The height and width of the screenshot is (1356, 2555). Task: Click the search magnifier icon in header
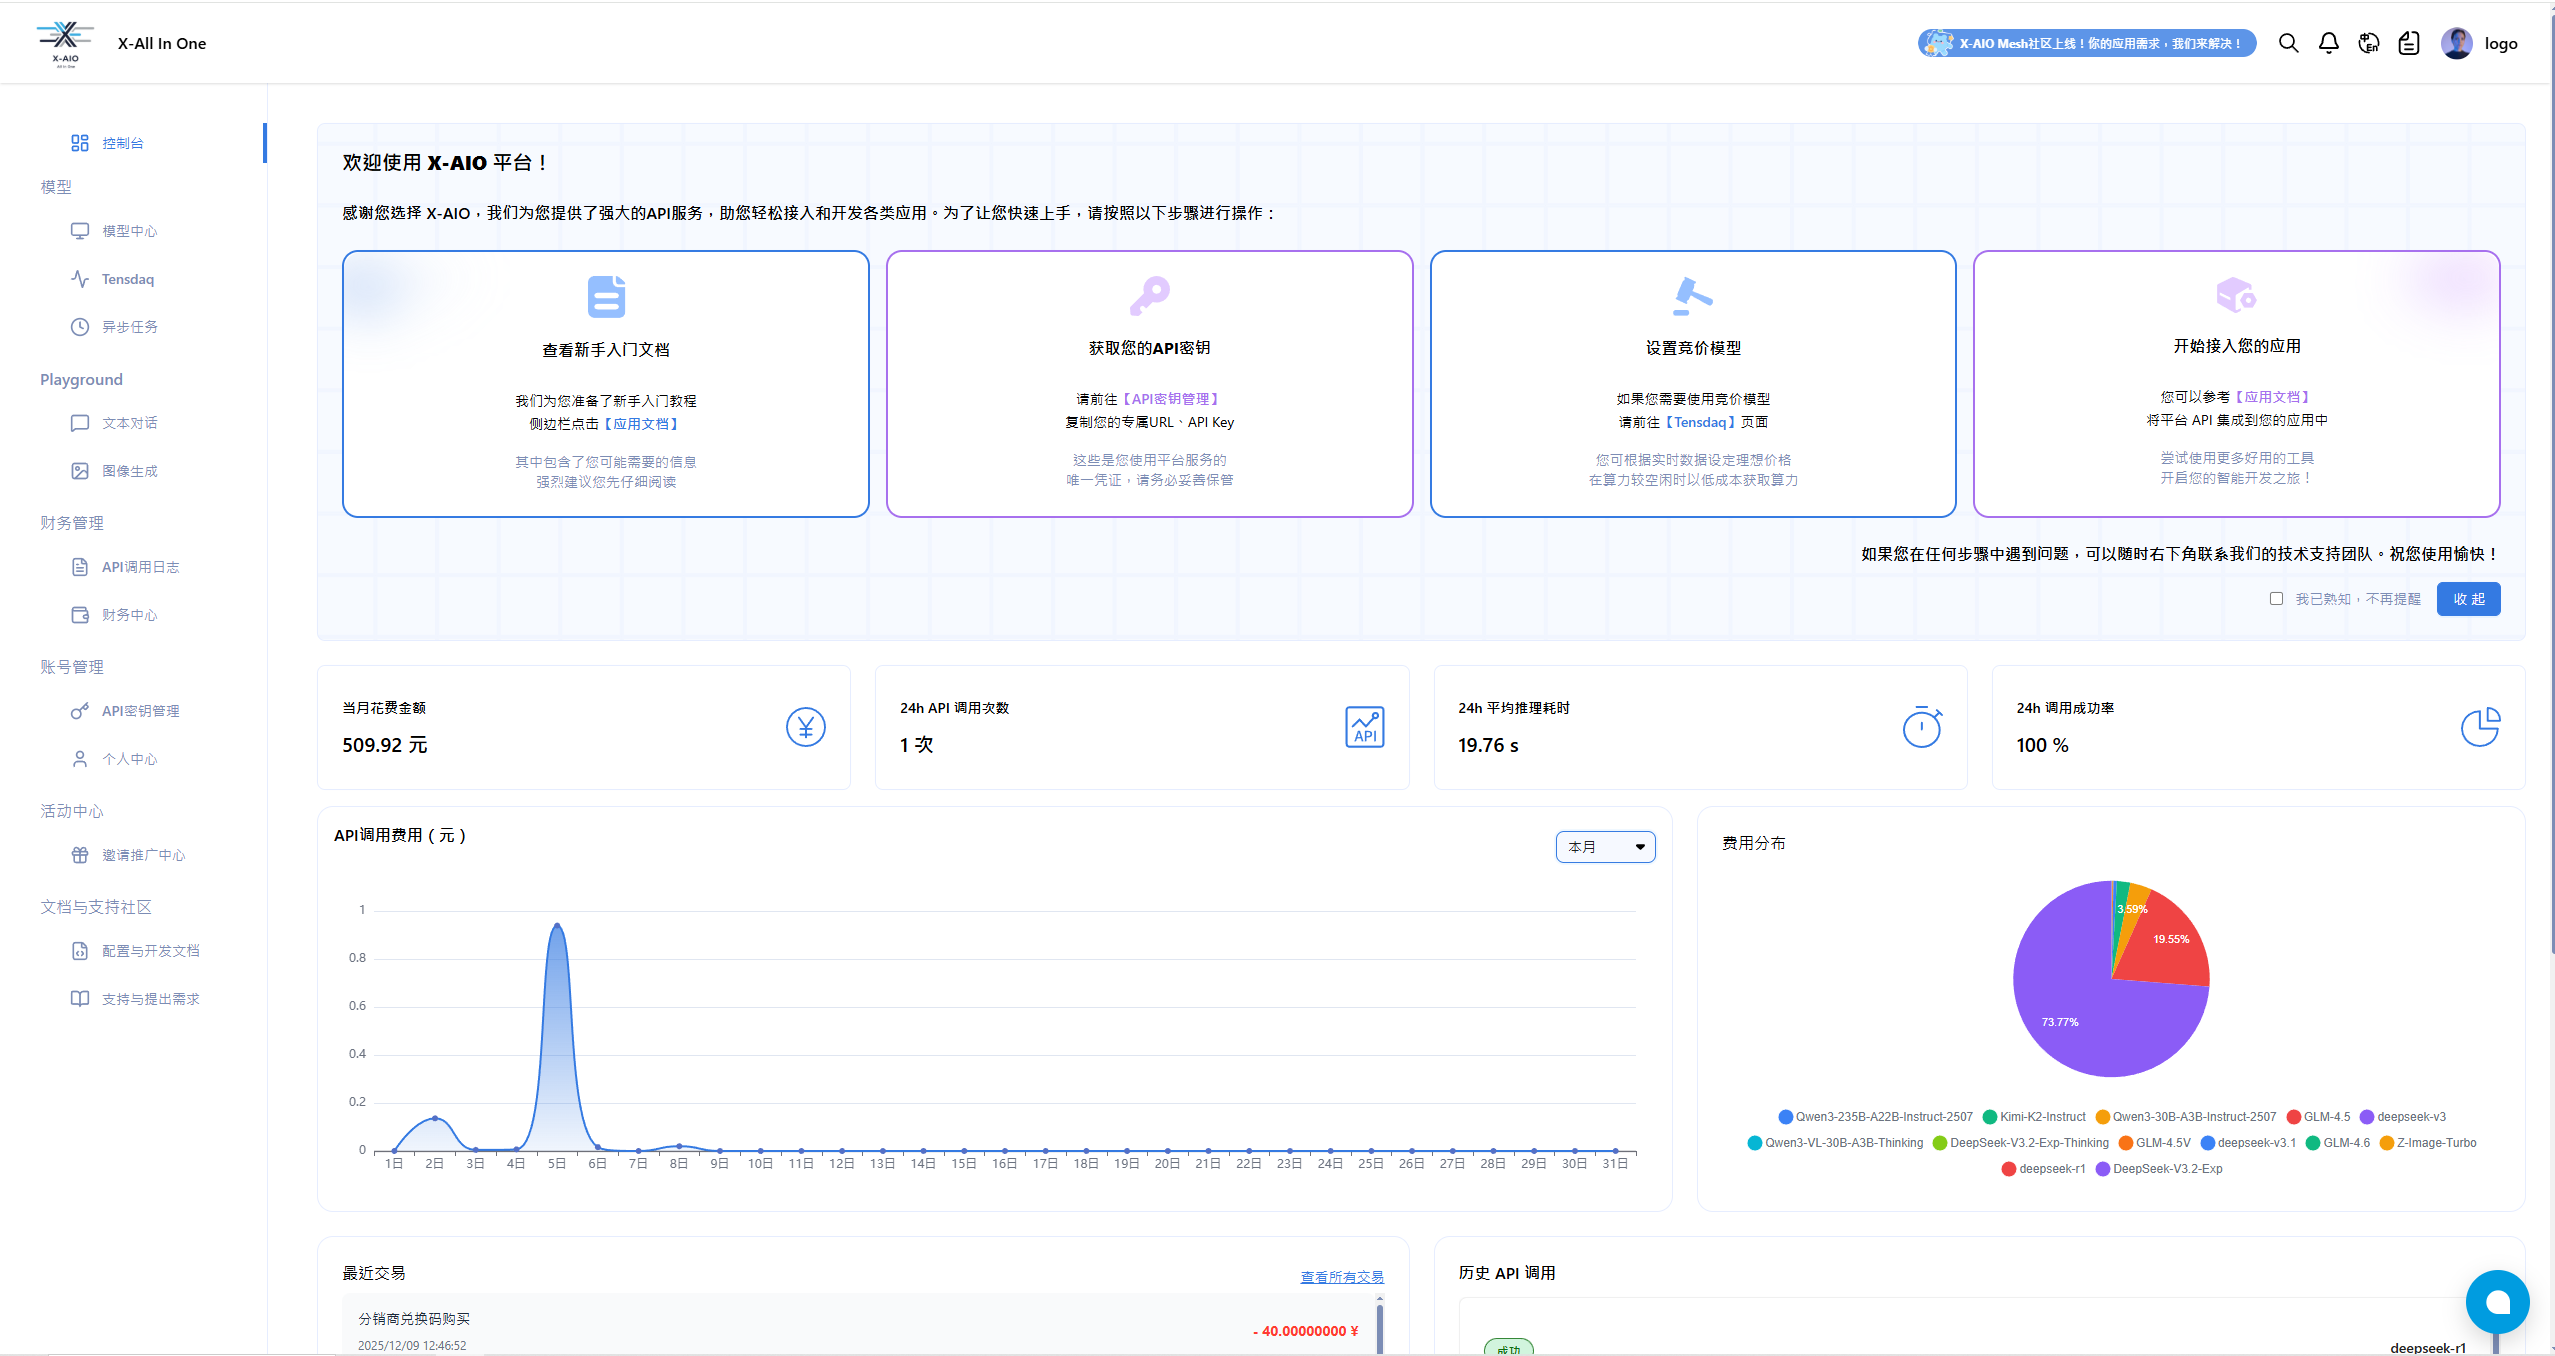[x=2288, y=43]
